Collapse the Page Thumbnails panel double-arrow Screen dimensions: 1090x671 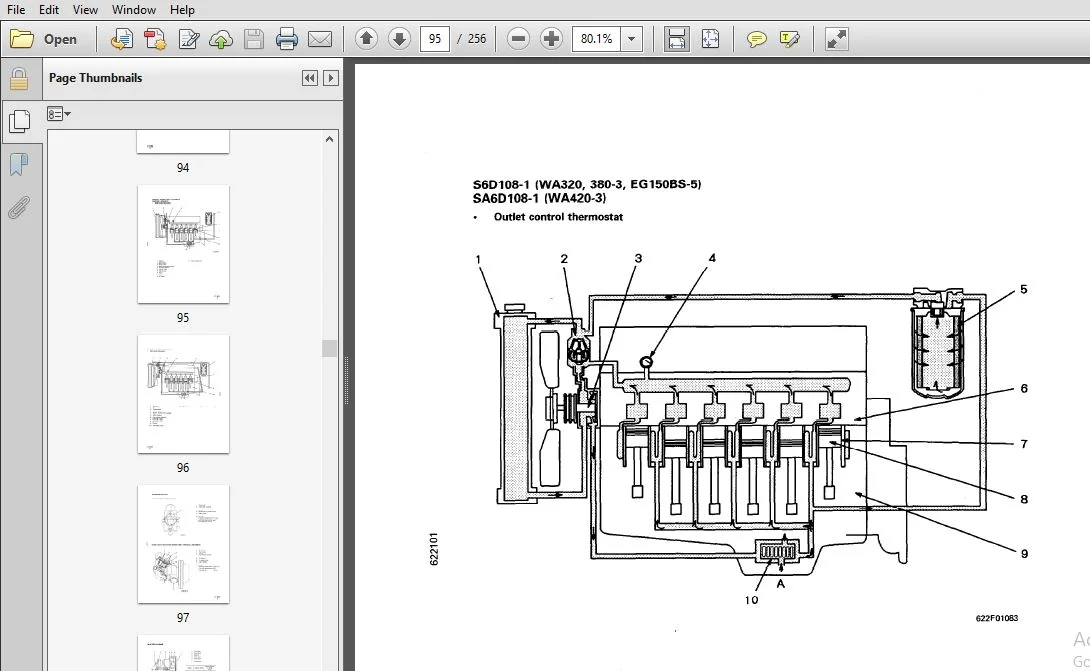coord(310,78)
